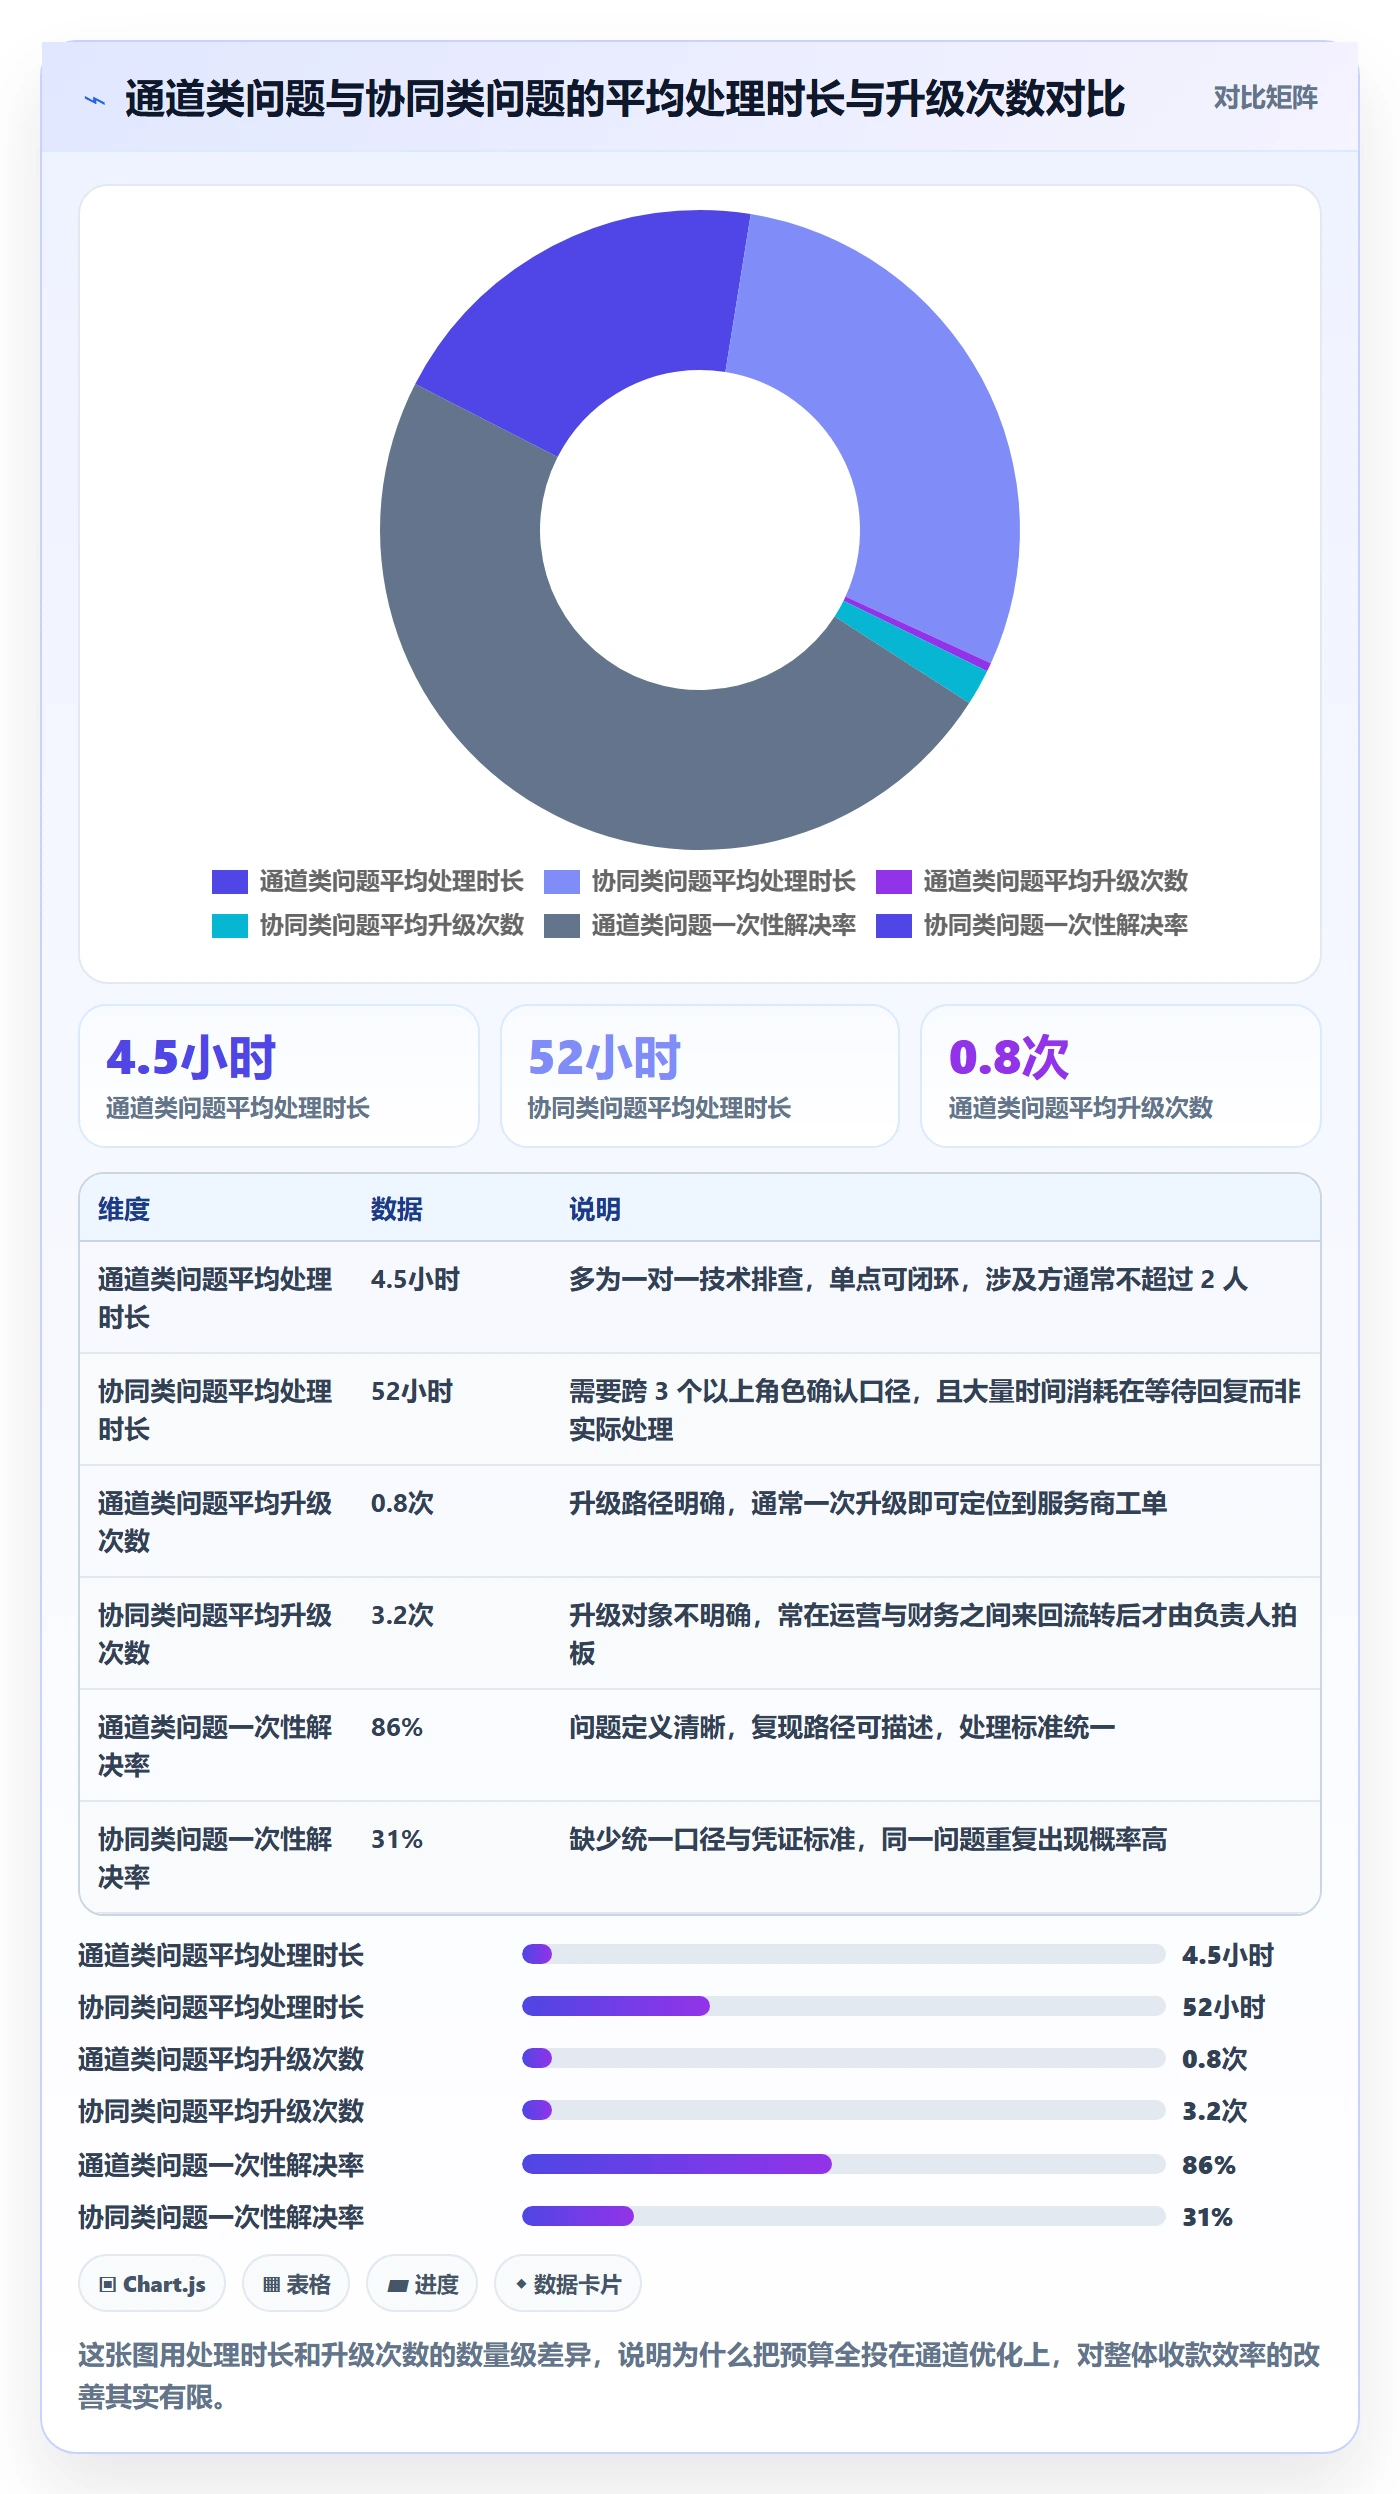Click the square icon in Chart.js chip
This screenshot has height=2494, width=1400.
pyautogui.click(x=108, y=2284)
